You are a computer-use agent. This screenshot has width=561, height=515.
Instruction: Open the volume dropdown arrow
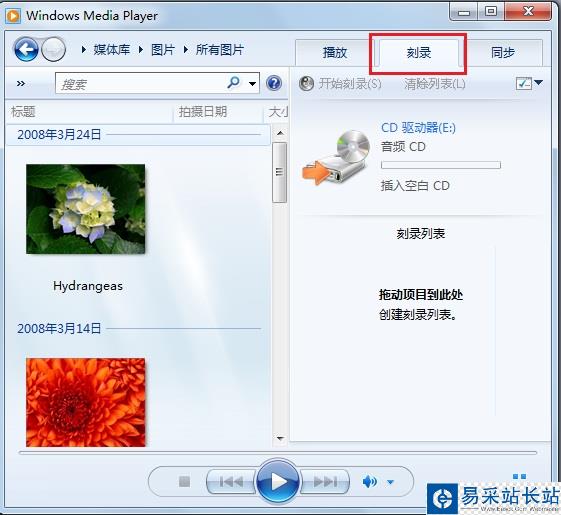[391, 482]
